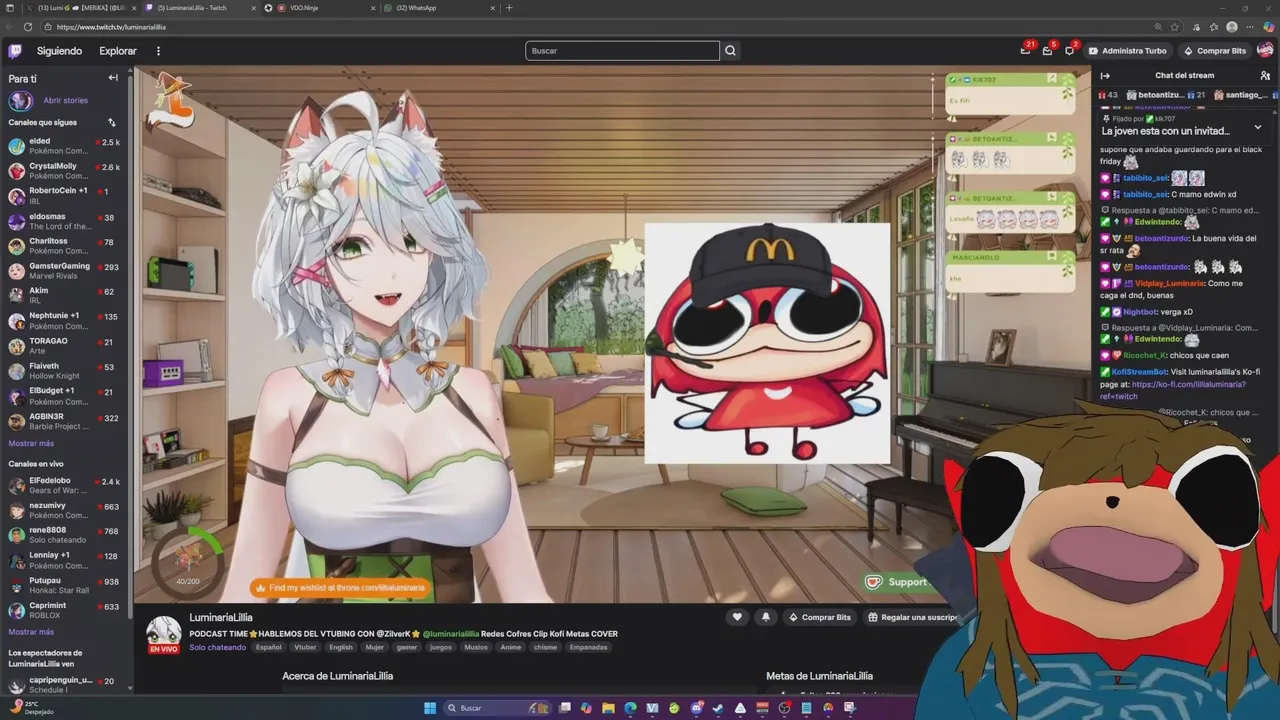Viewport: 1280px width, 720px height.
Task: Collapse the stream chat panel
Action: [x=1105, y=76]
